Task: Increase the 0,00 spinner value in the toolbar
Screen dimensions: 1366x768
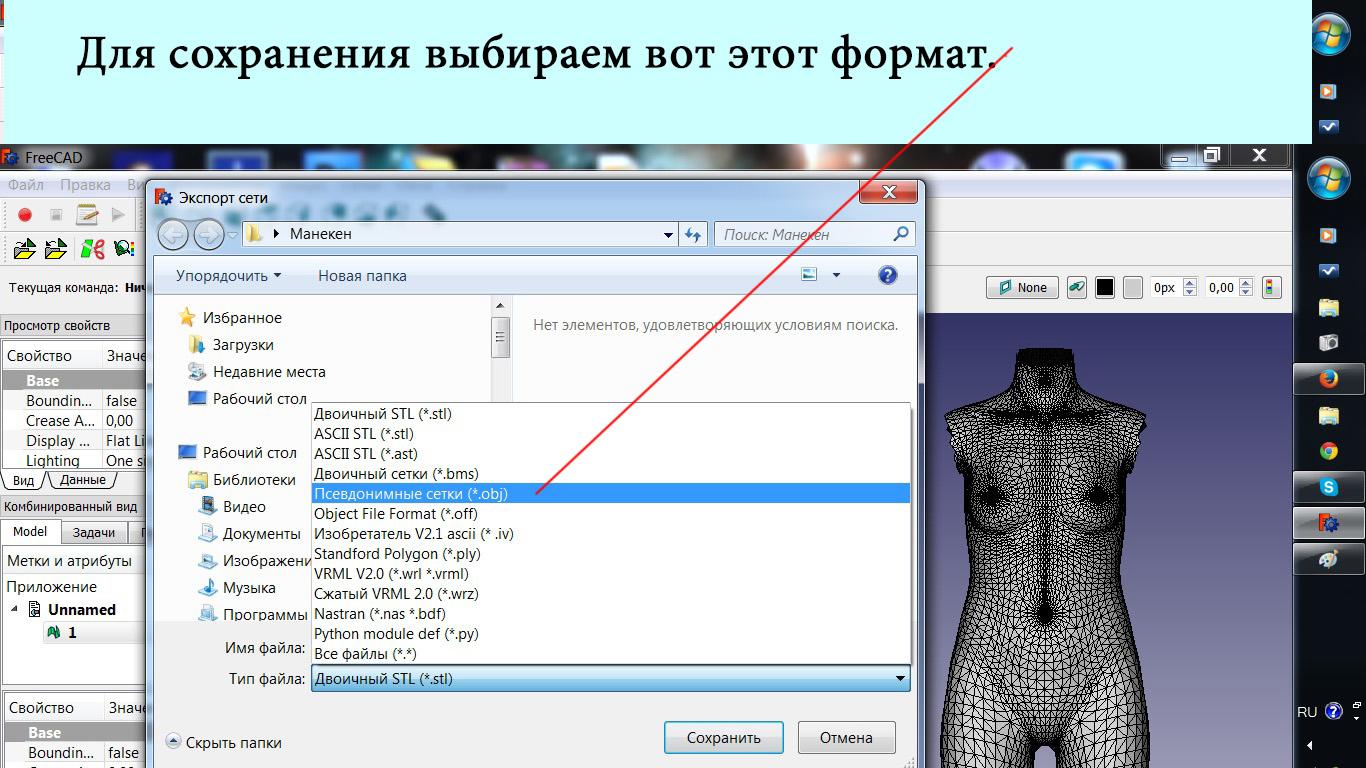Action: pos(1246,283)
